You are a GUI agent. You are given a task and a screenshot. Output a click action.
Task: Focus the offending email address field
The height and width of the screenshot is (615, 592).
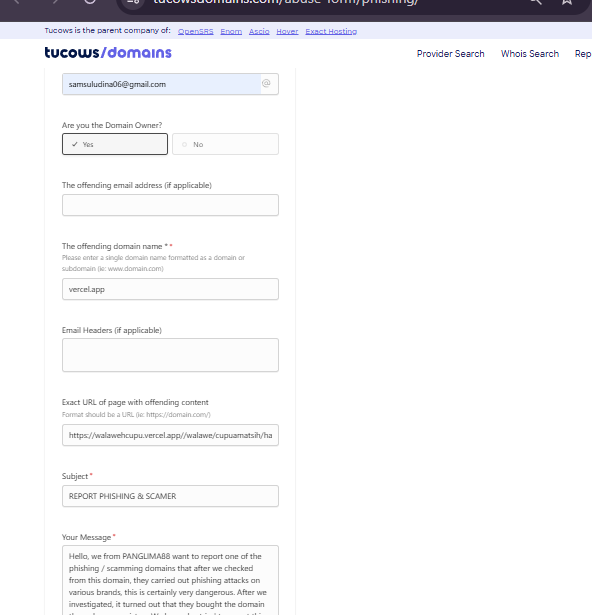[170, 205]
